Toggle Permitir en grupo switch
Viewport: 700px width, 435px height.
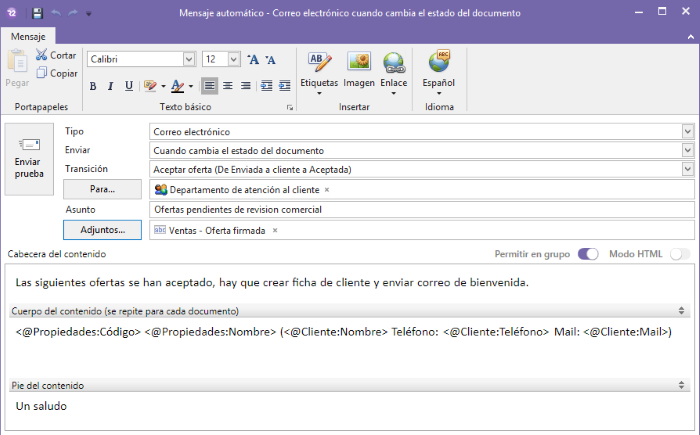click(588, 254)
